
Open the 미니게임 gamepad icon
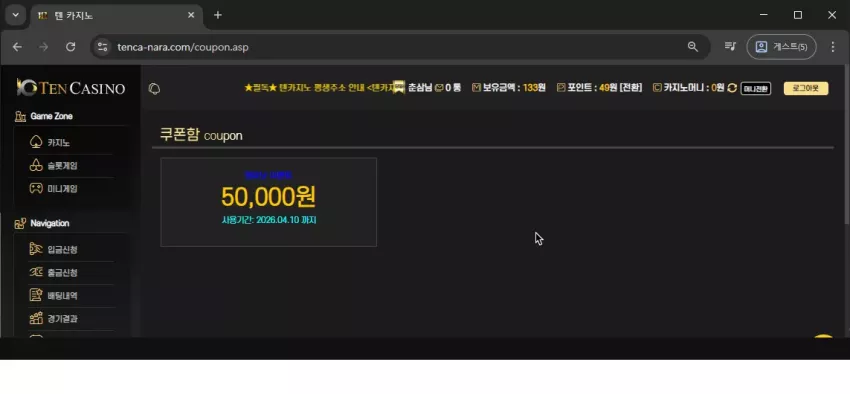point(36,189)
